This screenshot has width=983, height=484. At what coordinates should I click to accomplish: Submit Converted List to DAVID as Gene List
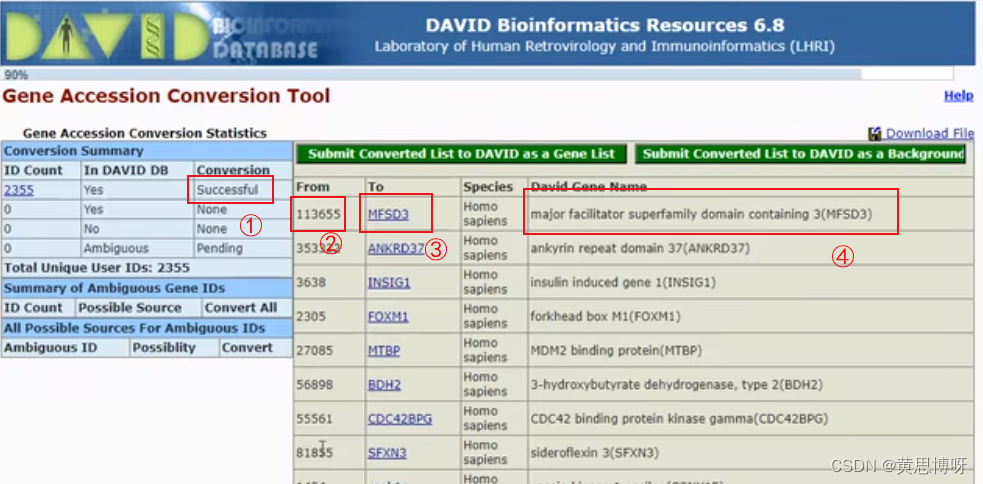point(461,154)
